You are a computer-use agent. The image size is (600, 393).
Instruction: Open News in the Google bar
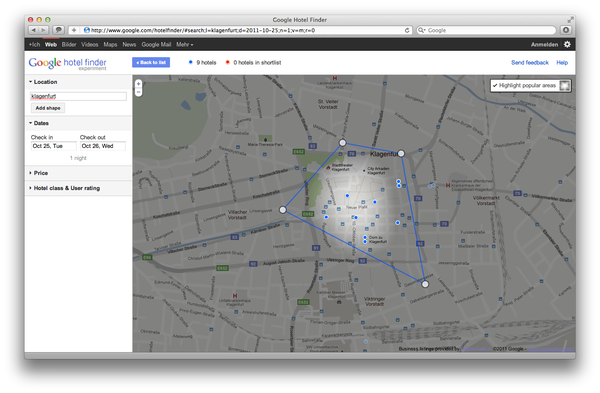tap(129, 44)
